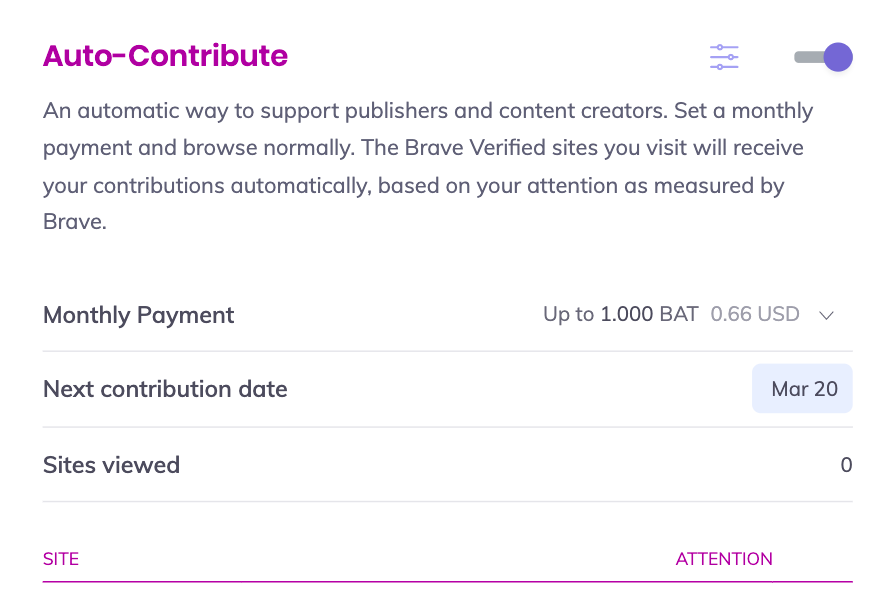Image resolution: width=896 pixels, height=614 pixels.
Task: Sort by the ATTENTION column header
Action: click(724, 559)
